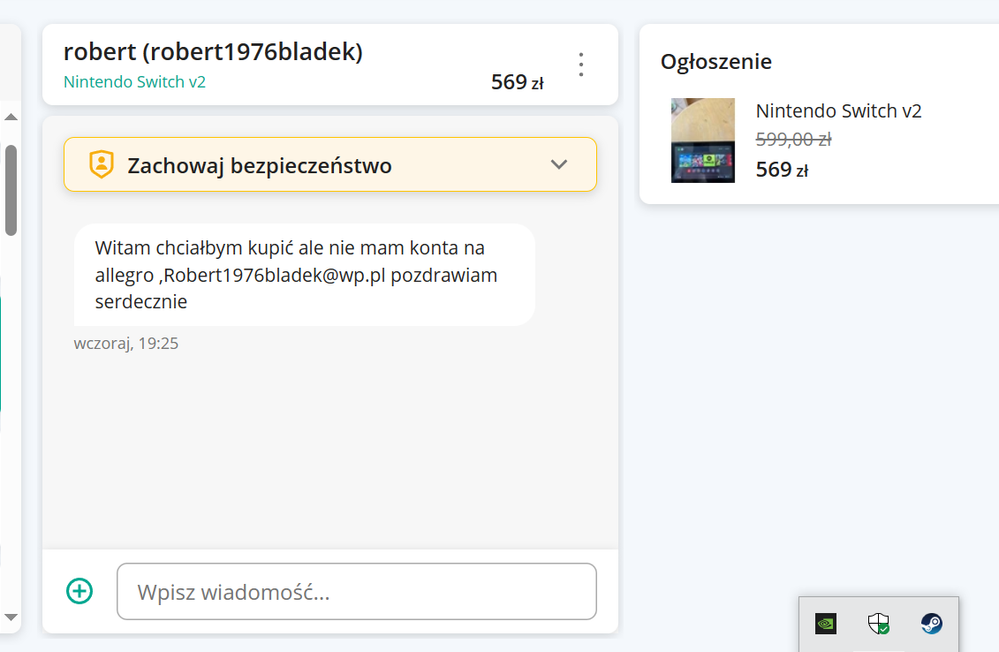Open Windows Security shield tray icon

pos(879,623)
